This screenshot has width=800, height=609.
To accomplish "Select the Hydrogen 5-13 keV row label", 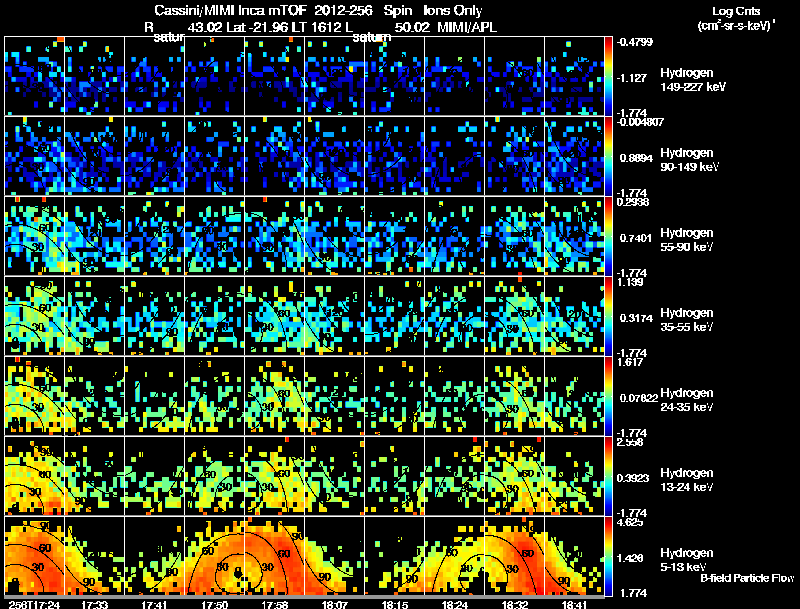I will pyautogui.click(x=687, y=560).
